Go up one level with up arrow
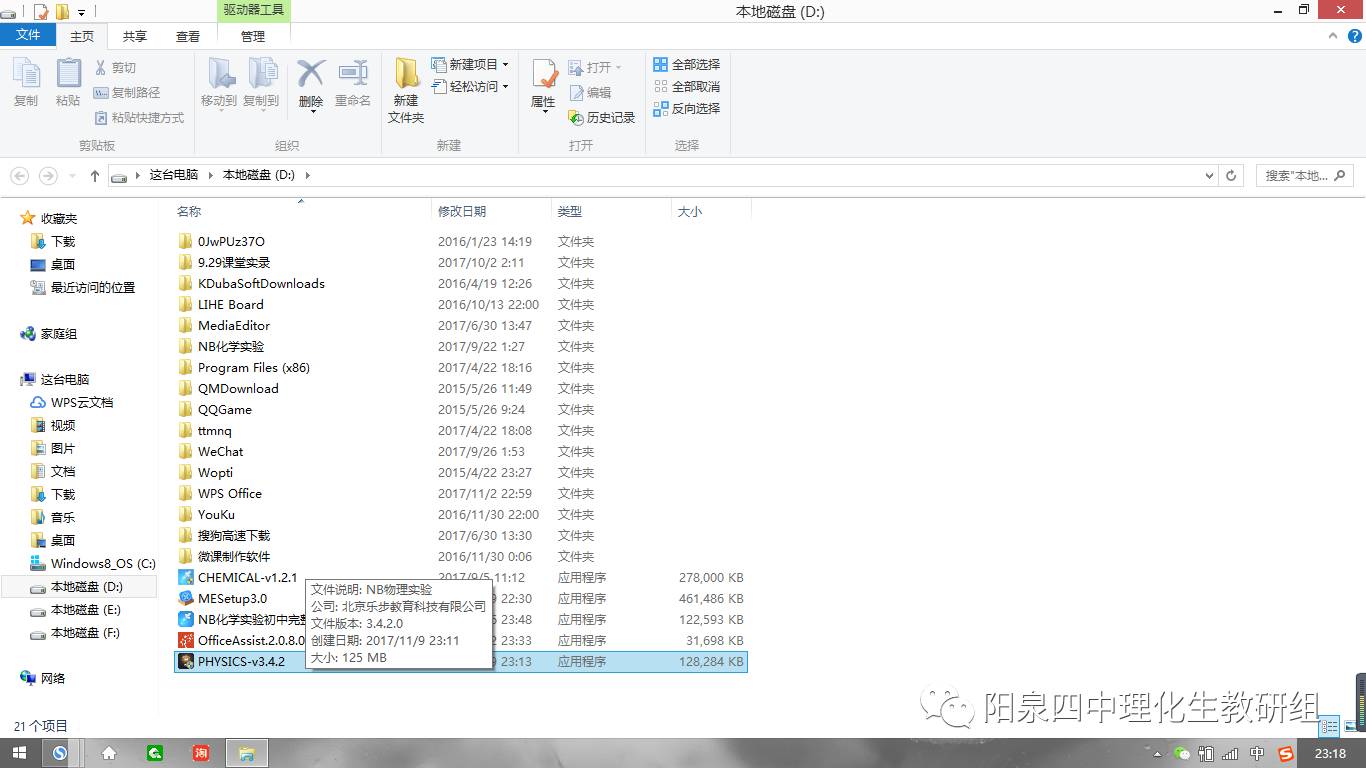This screenshot has width=1366, height=768. [95, 175]
